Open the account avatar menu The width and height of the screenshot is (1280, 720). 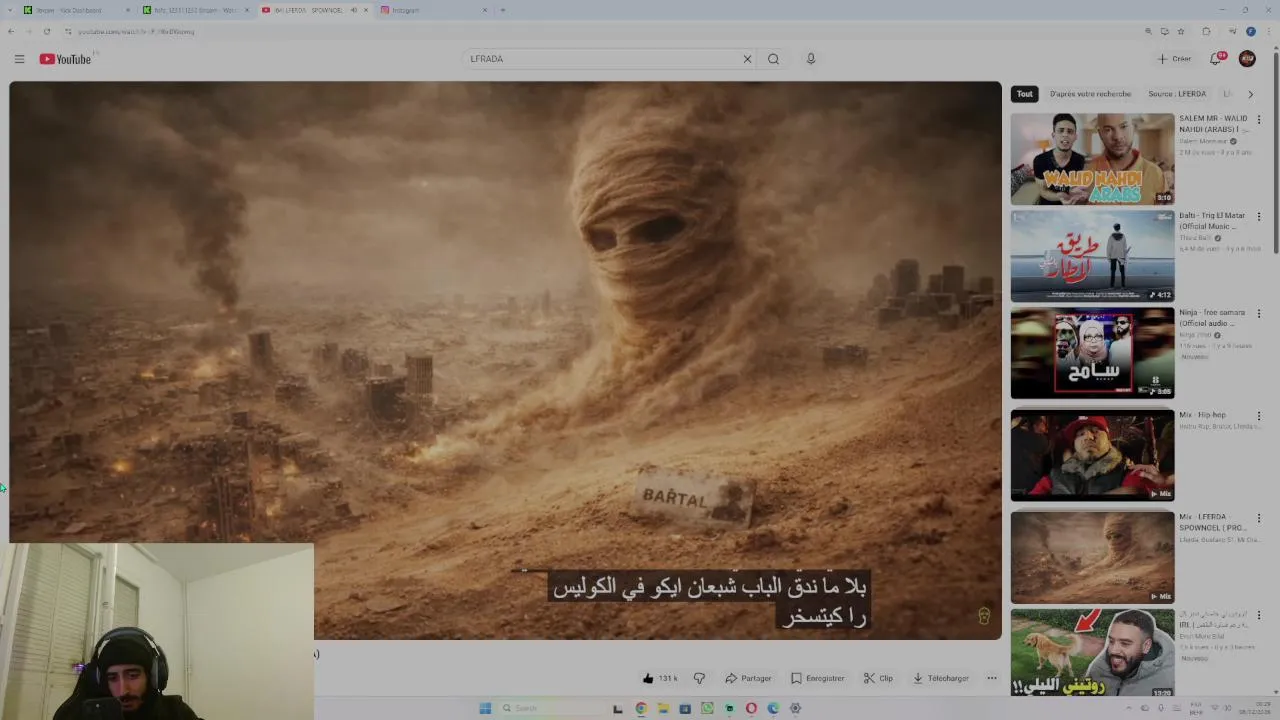point(1247,59)
